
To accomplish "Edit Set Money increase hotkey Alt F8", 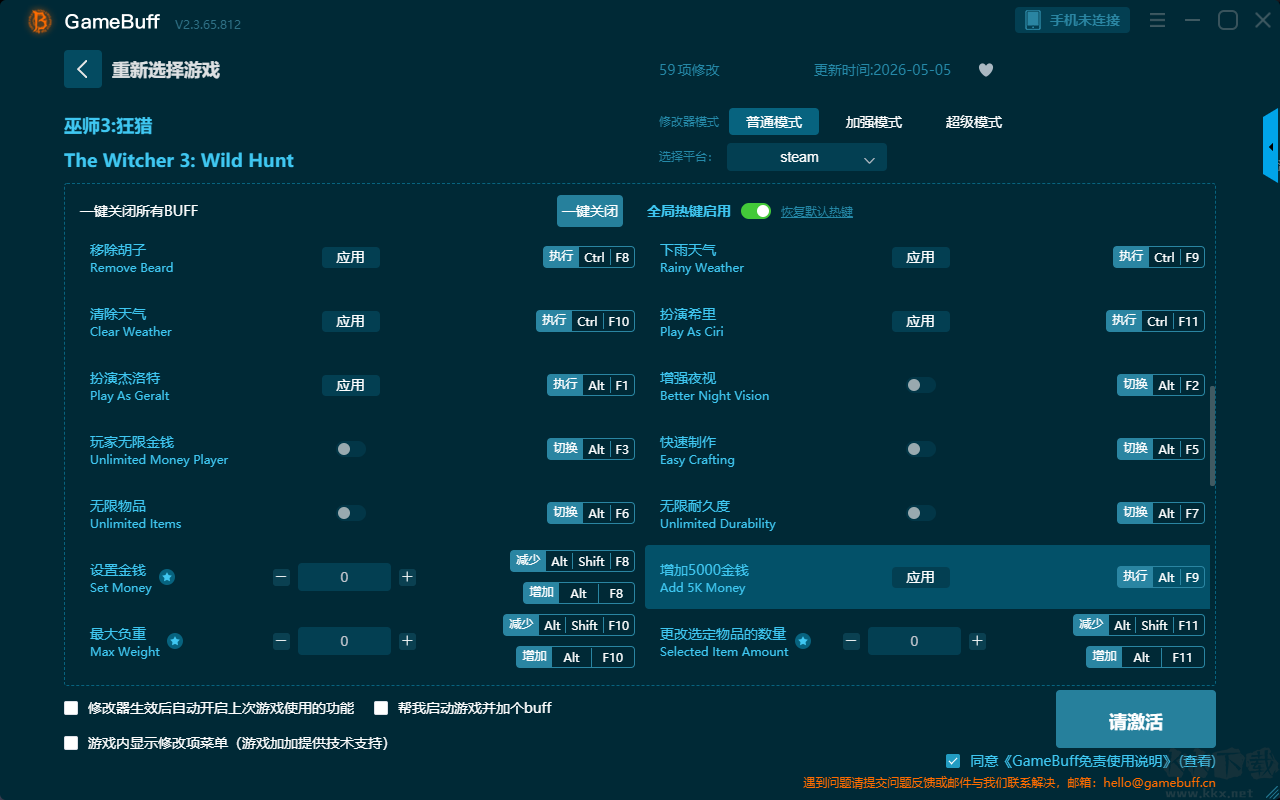I will click(579, 593).
